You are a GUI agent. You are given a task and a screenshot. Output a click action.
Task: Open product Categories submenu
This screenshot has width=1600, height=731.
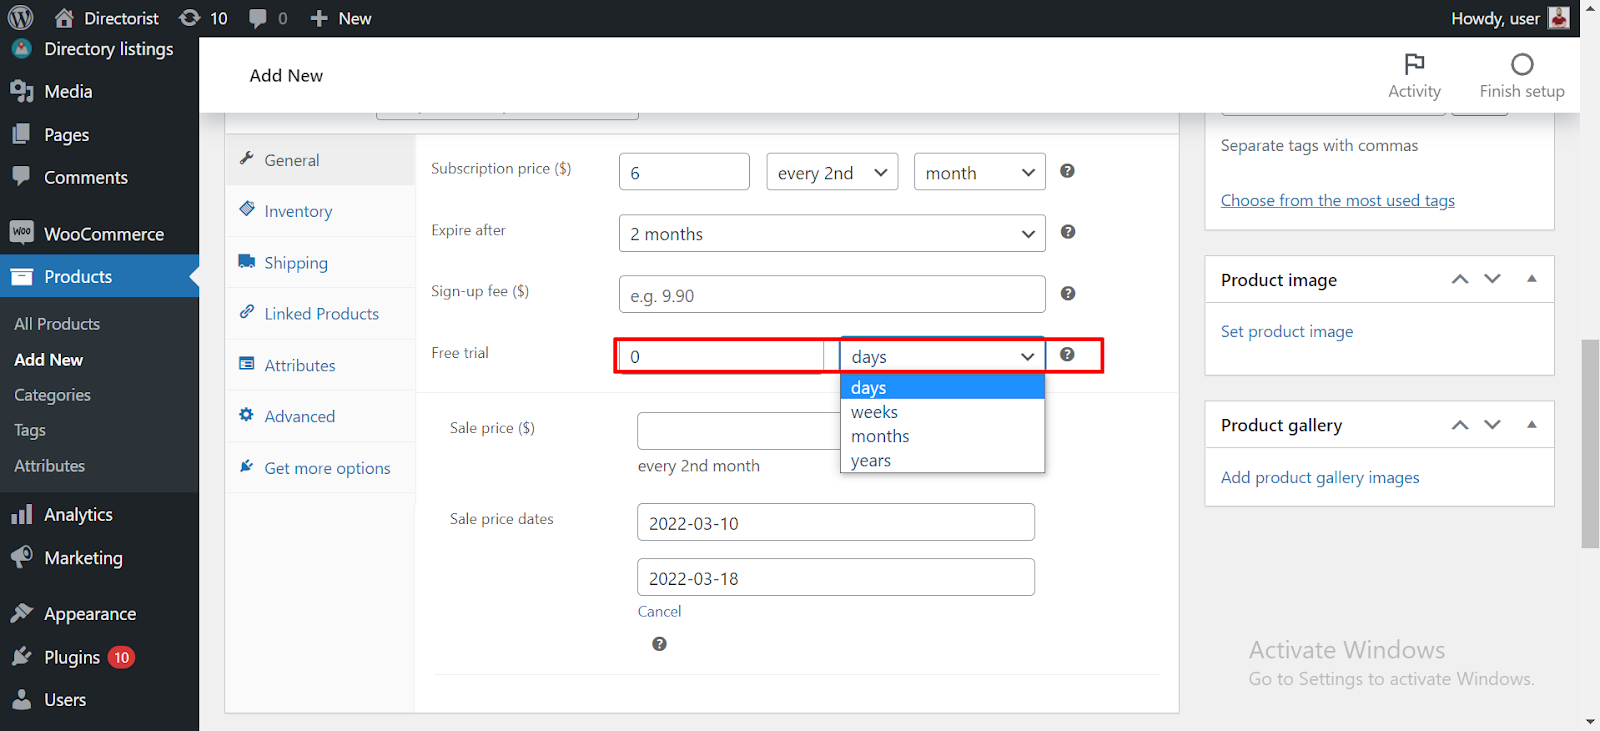(x=52, y=395)
